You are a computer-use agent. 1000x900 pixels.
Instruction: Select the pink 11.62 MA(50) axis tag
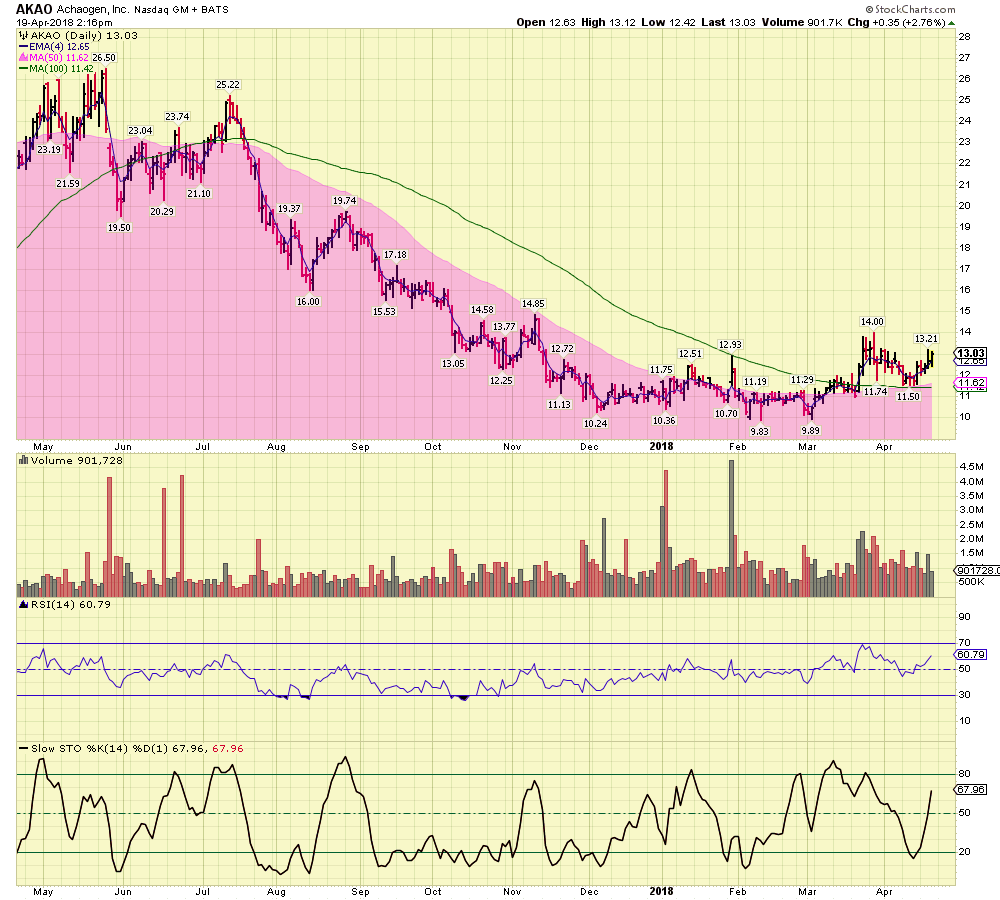[971, 383]
